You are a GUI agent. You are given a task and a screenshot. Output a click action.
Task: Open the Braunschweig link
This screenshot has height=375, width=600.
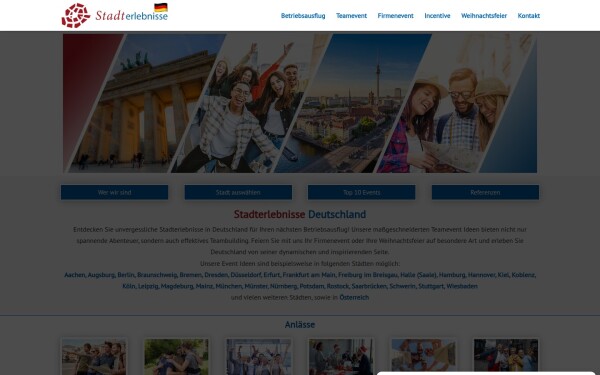click(x=157, y=275)
